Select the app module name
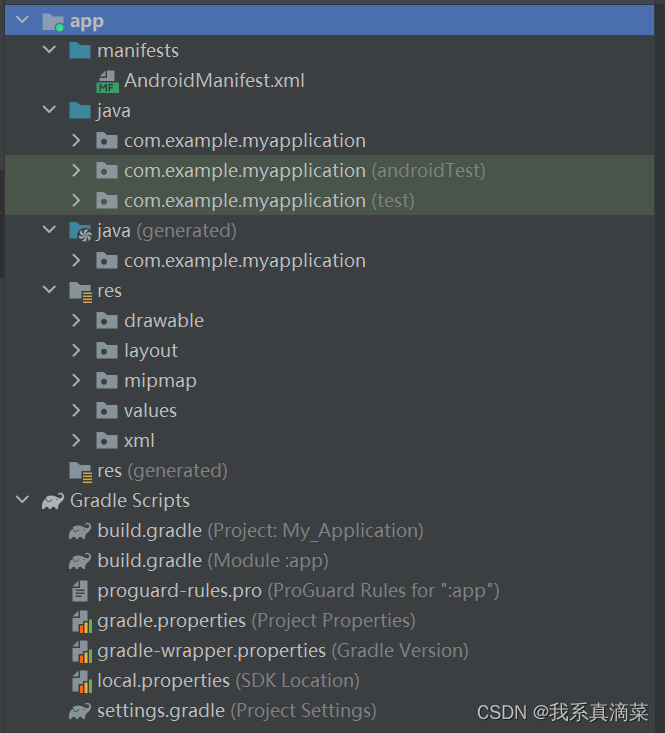Viewport: 665px width, 733px height. pos(87,22)
